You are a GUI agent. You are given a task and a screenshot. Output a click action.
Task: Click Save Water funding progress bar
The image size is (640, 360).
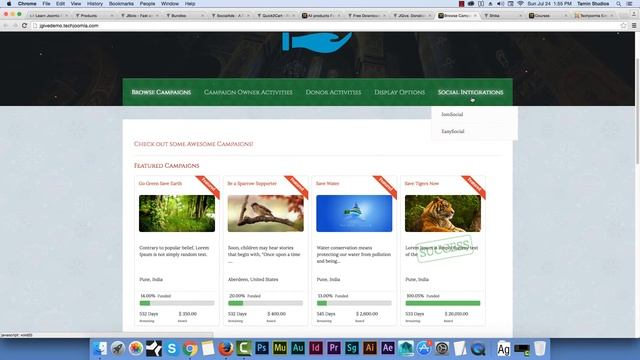coord(354,303)
